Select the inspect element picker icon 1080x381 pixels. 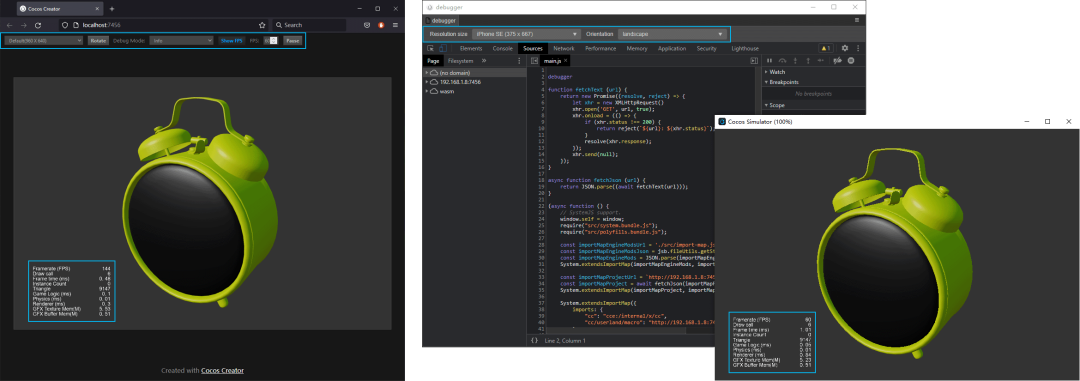tap(430, 49)
